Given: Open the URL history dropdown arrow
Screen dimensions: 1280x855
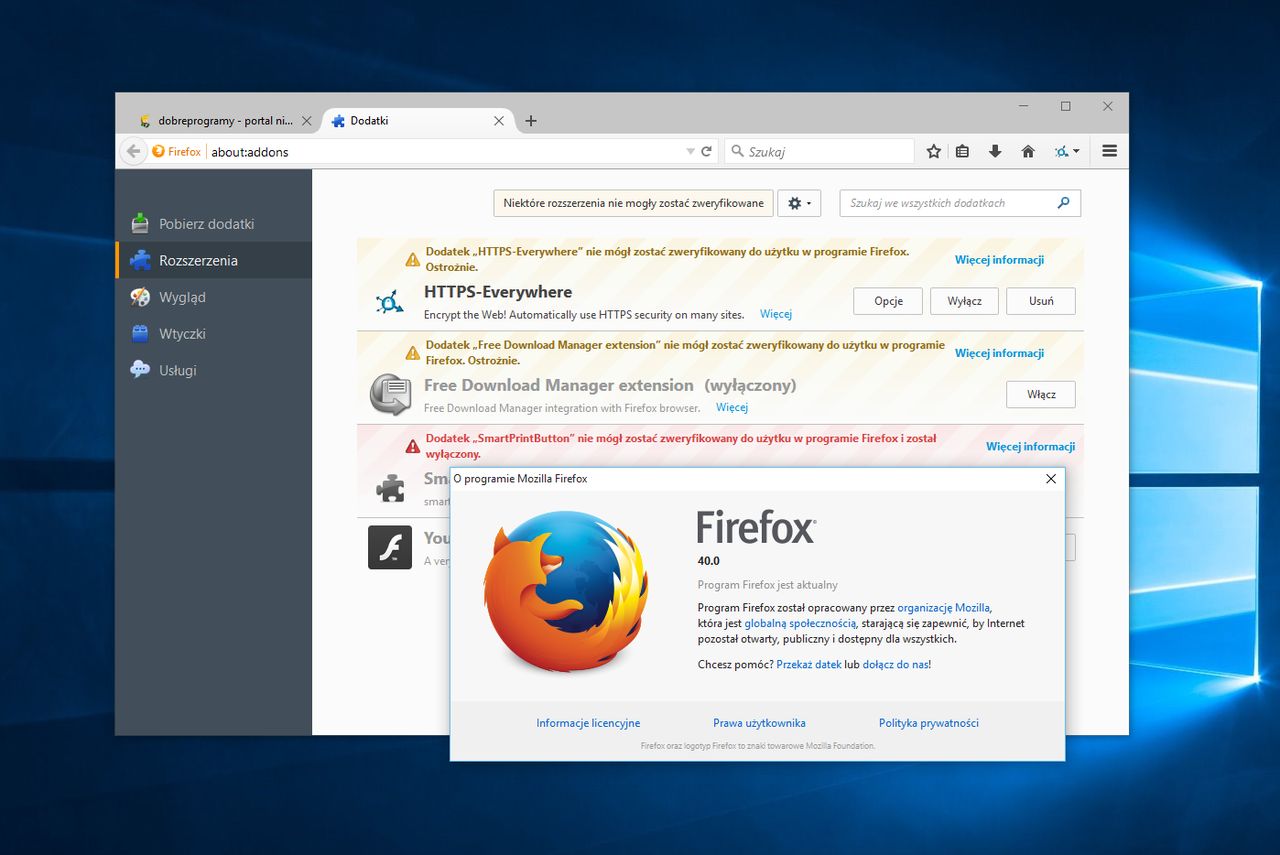Looking at the screenshot, I should click(x=690, y=152).
